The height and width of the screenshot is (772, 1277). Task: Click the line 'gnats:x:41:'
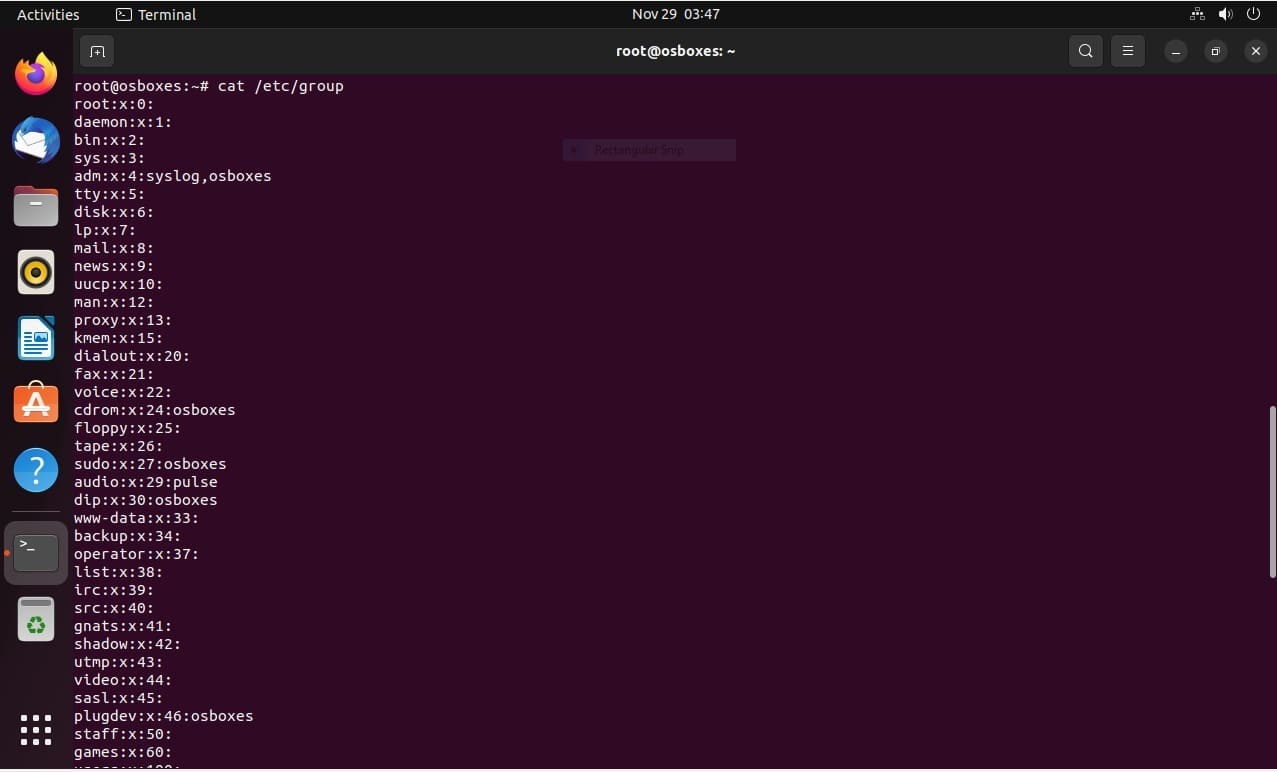pyautogui.click(x=123, y=626)
